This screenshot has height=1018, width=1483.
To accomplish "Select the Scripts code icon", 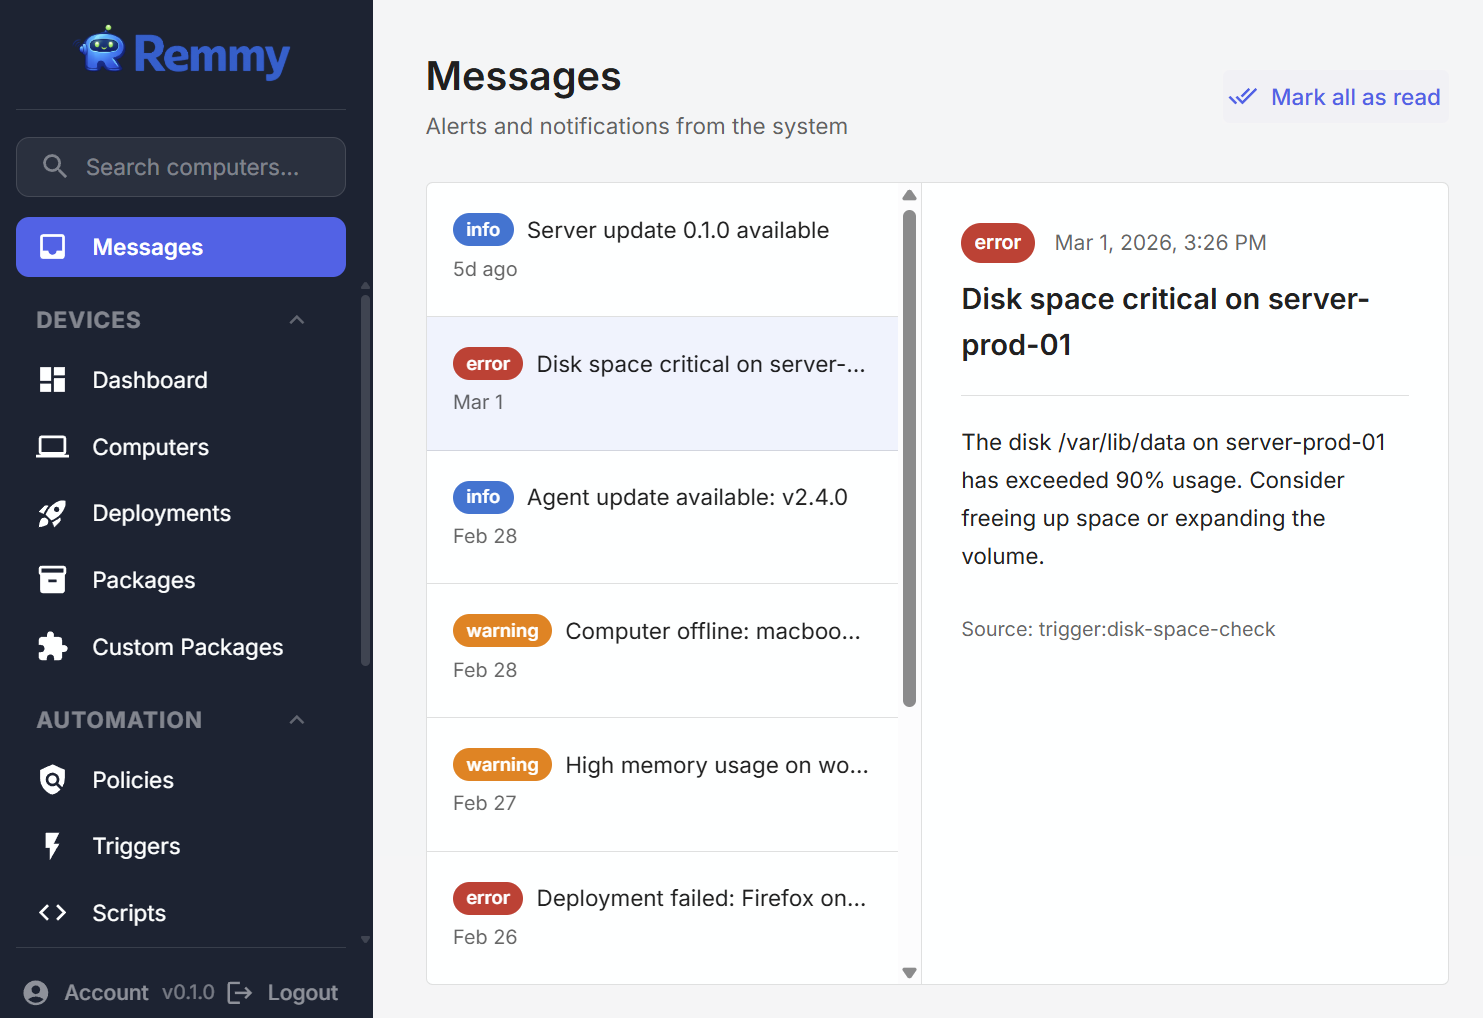I will (52, 913).
